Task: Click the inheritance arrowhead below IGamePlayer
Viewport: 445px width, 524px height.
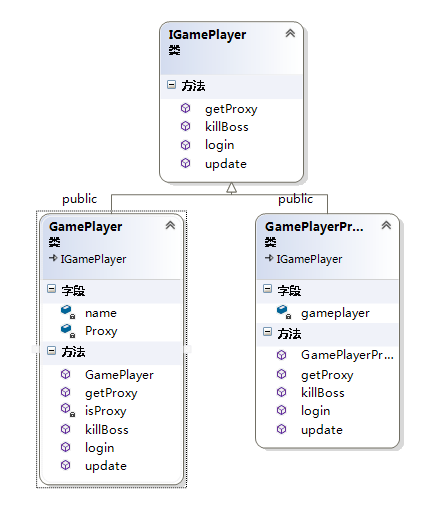Action: point(232,188)
